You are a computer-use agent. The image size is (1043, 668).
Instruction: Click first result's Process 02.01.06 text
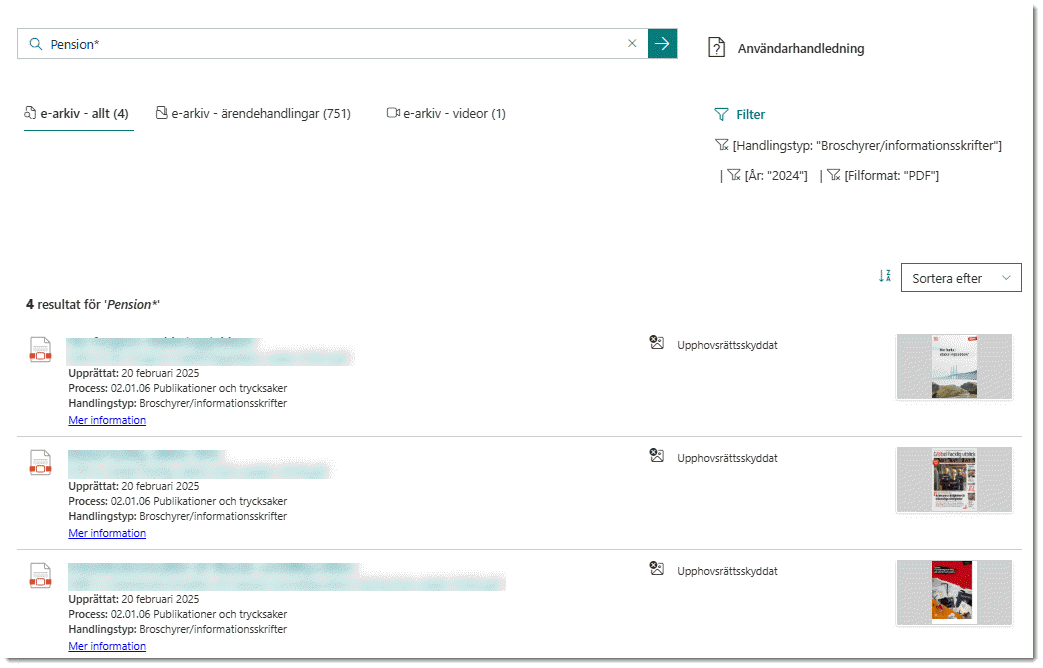click(x=178, y=389)
